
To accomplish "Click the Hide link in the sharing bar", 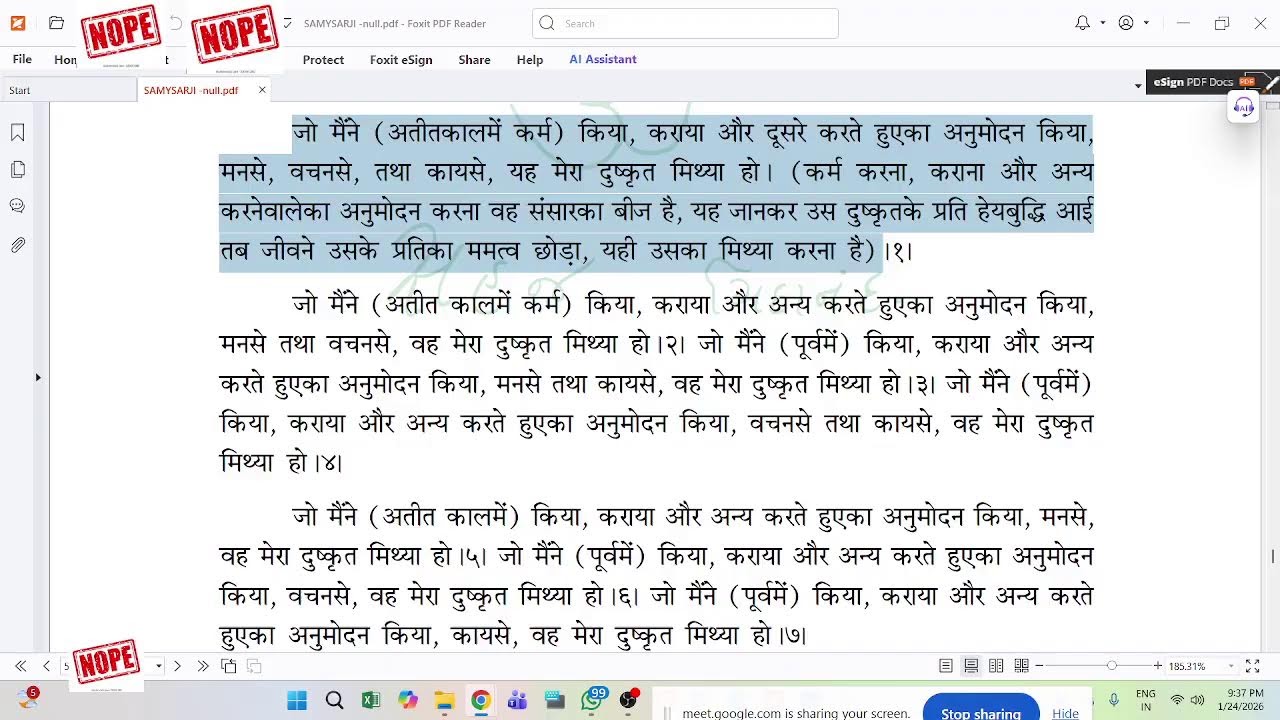I will [x=1065, y=713].
